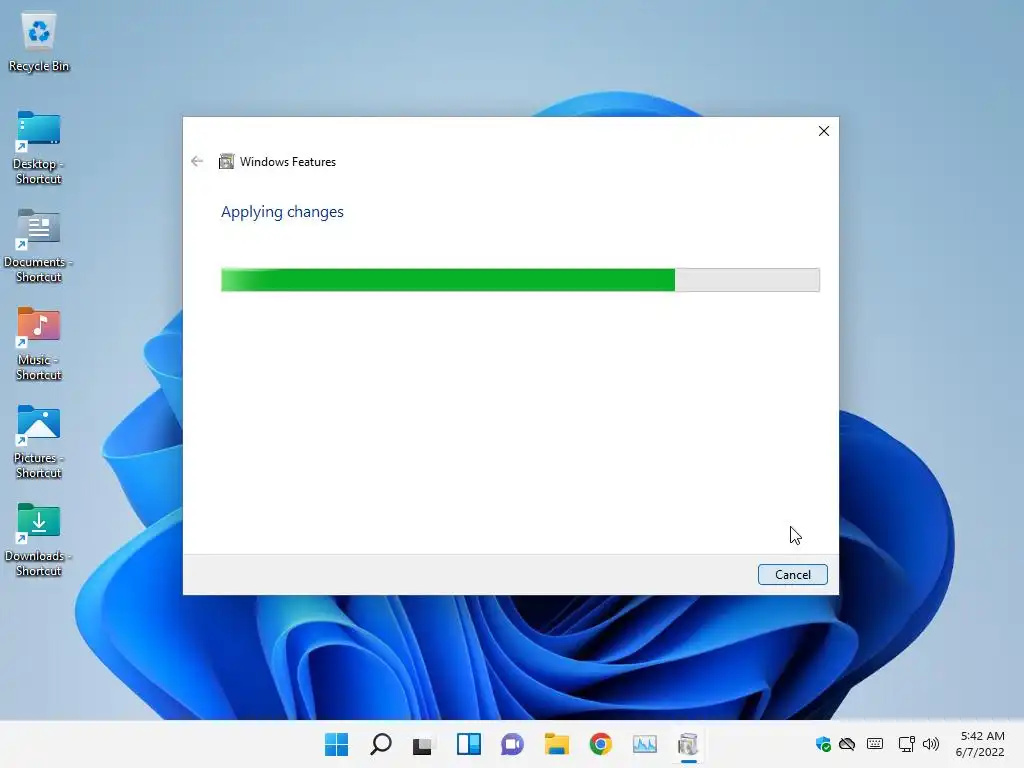
Task: Click the Windows Features title text
Action: [x=288, y=162]
